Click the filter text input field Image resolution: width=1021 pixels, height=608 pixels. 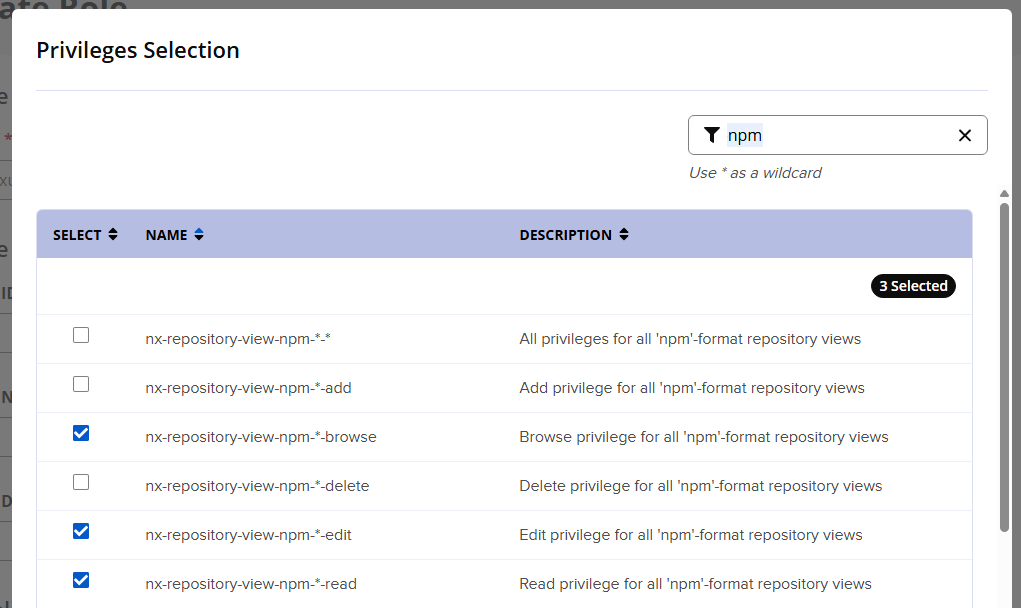point(835,136)
